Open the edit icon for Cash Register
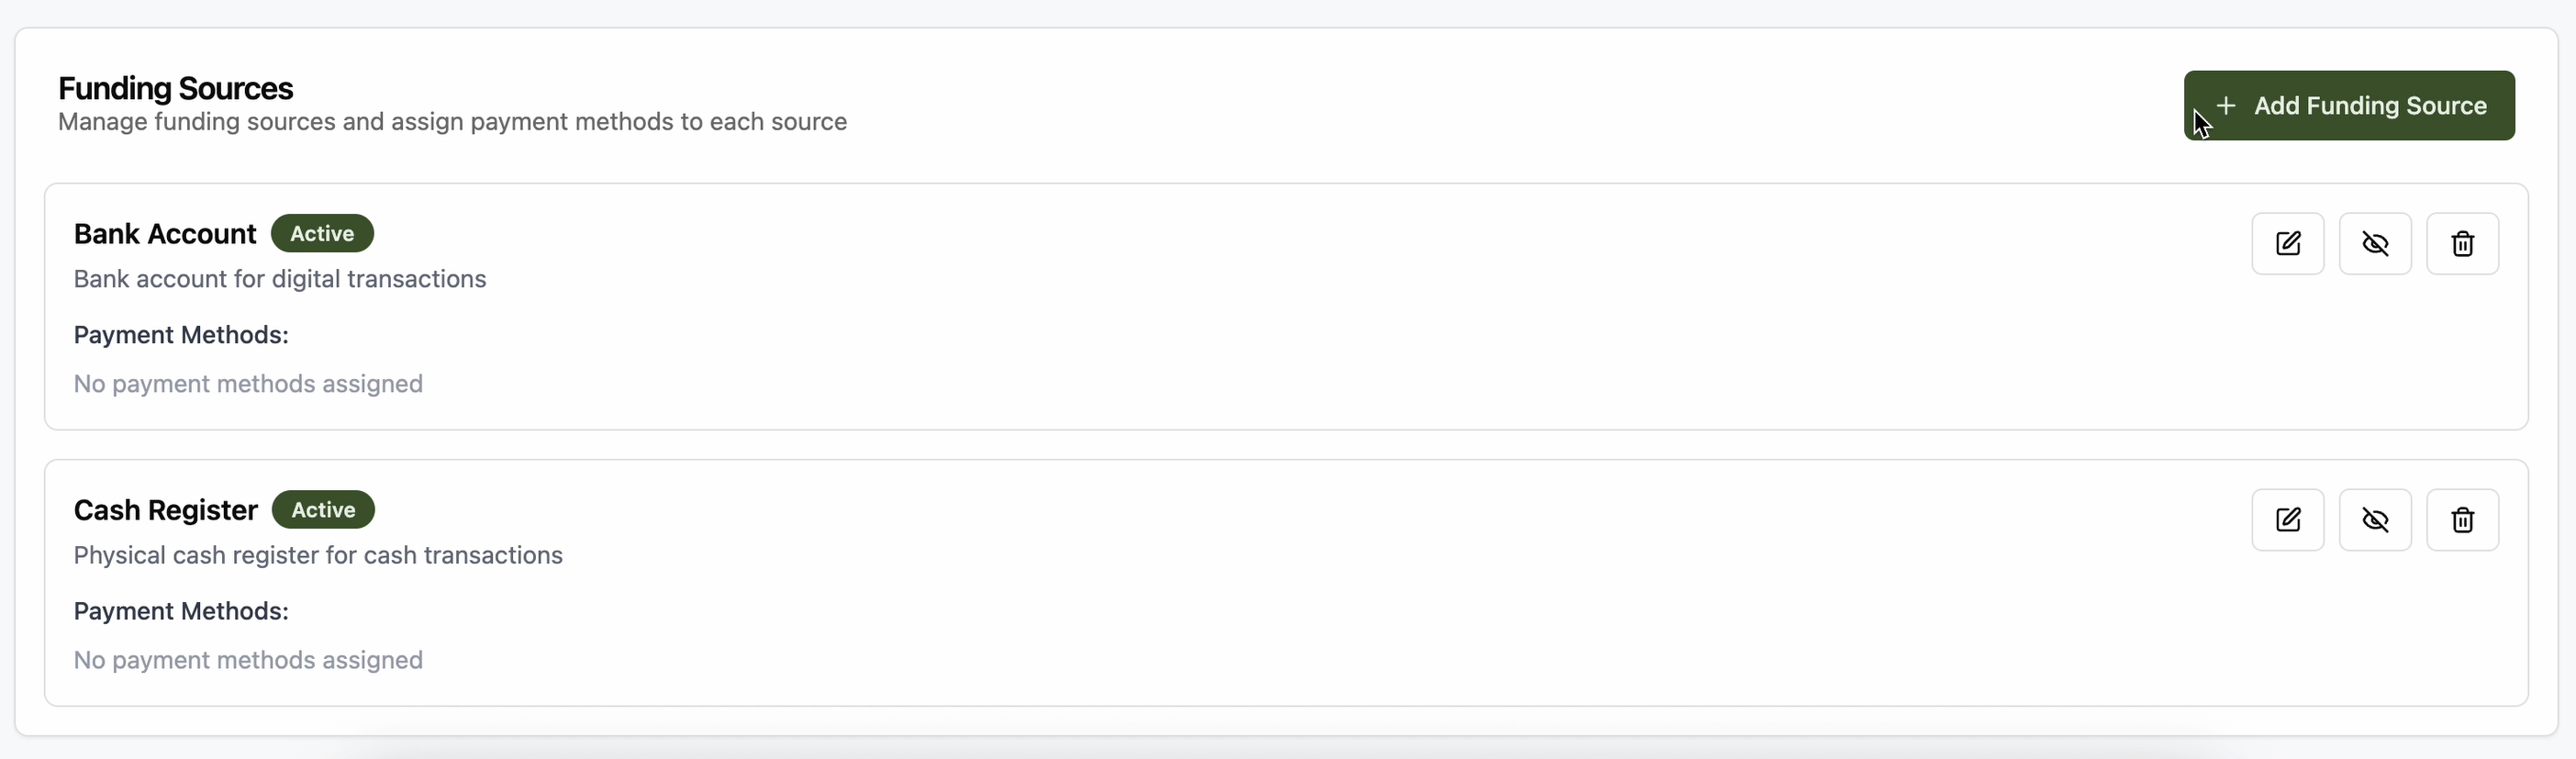2576x759 pixels. click(x=2287, y=519)
